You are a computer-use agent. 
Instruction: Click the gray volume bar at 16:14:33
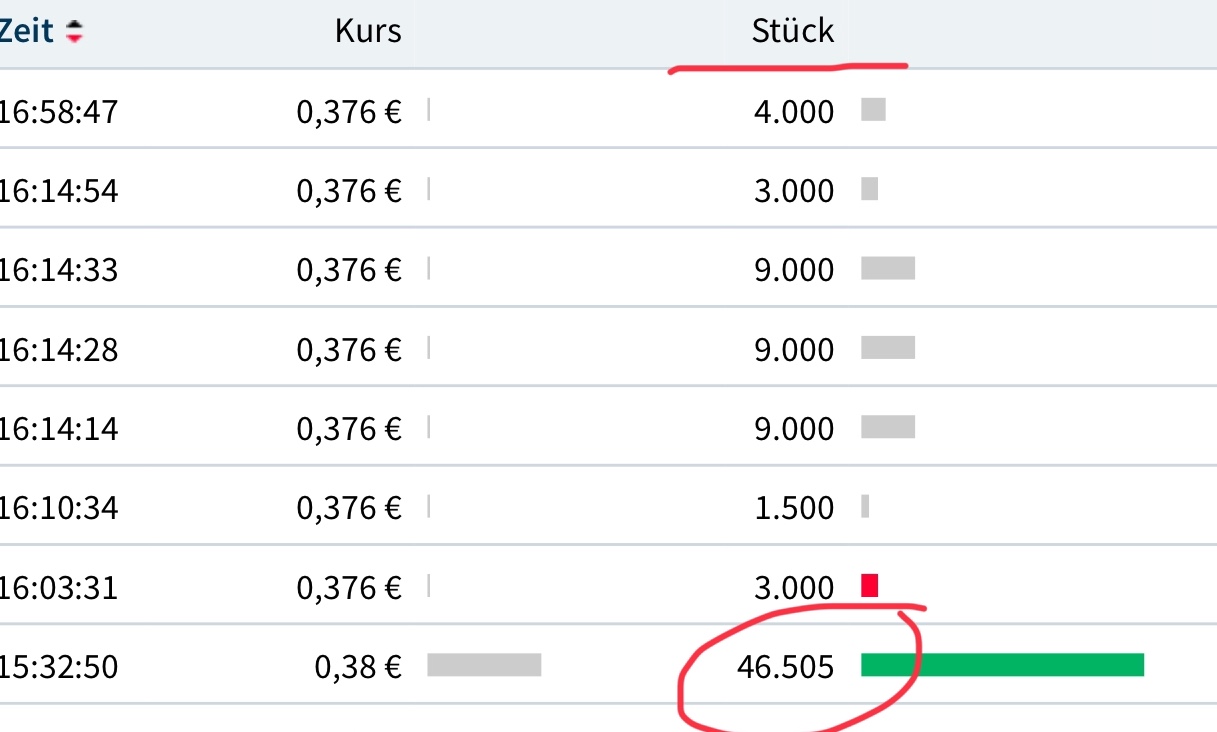(x=888, y=268)
